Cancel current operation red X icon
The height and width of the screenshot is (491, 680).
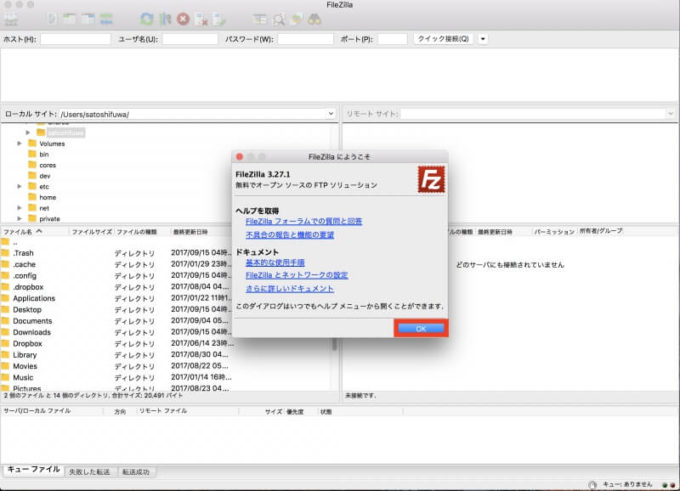pos(183,19)
